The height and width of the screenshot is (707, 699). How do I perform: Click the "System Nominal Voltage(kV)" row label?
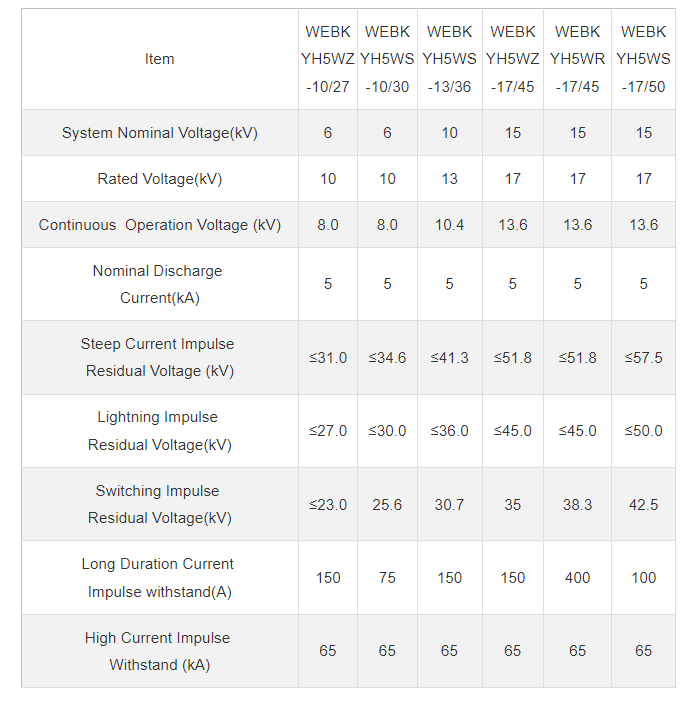[160, 133]
